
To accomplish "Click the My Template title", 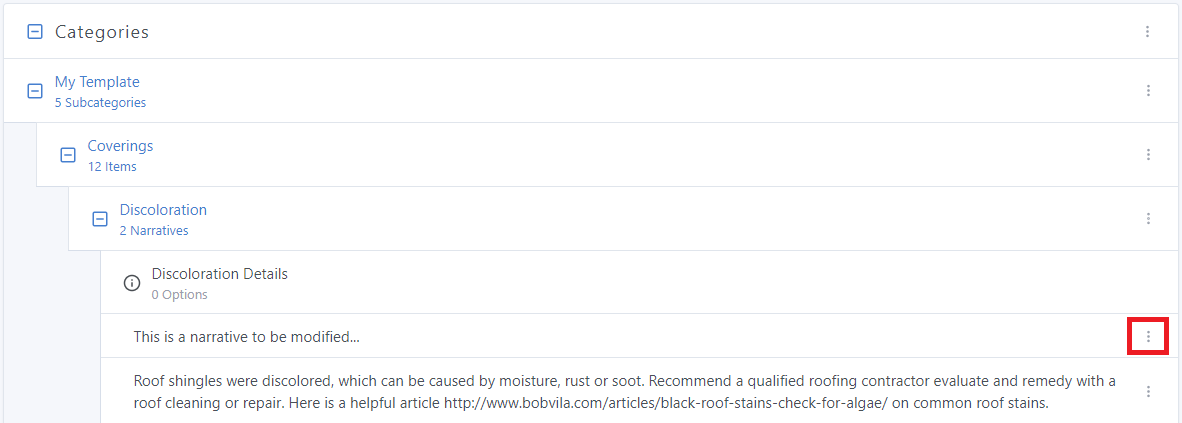I will pyautogui.click(x=97, y=82).
